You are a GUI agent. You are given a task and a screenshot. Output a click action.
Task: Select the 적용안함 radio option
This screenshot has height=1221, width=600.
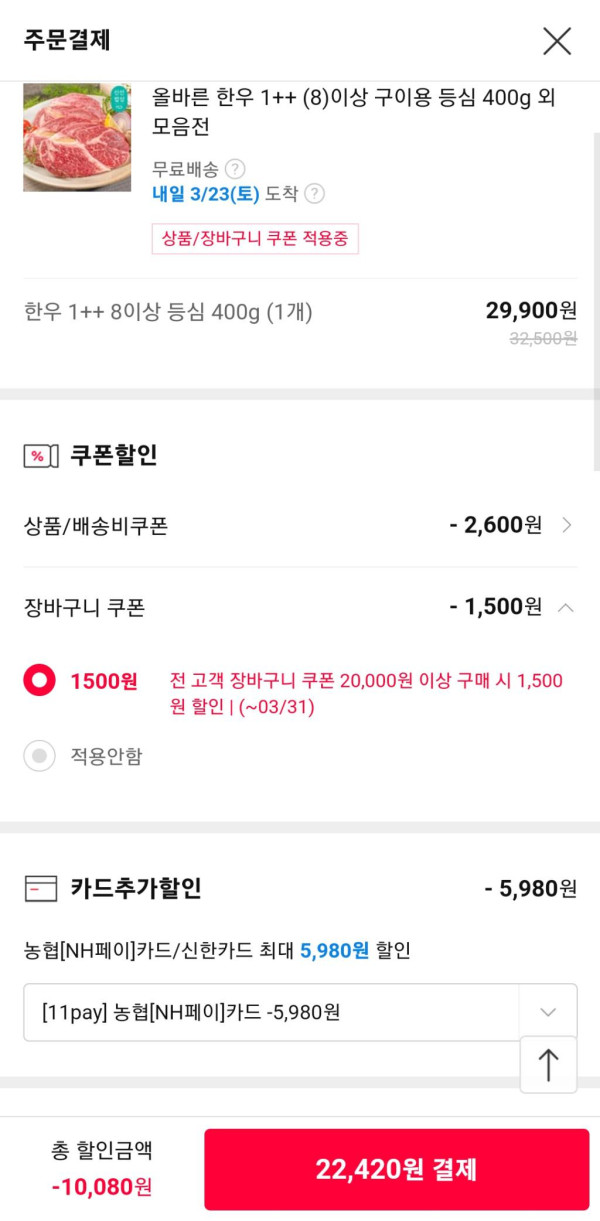coord(40,756)
